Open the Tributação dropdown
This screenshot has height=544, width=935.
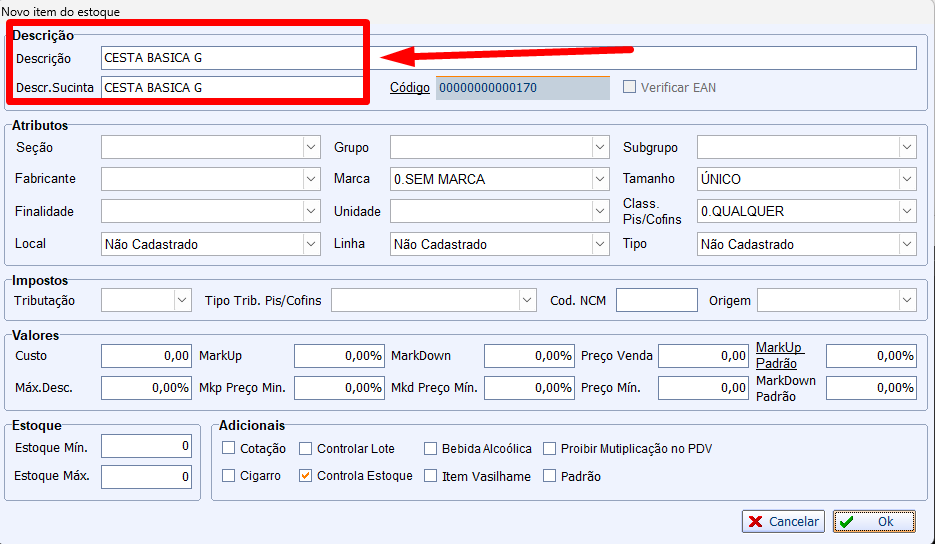(182, 300)
